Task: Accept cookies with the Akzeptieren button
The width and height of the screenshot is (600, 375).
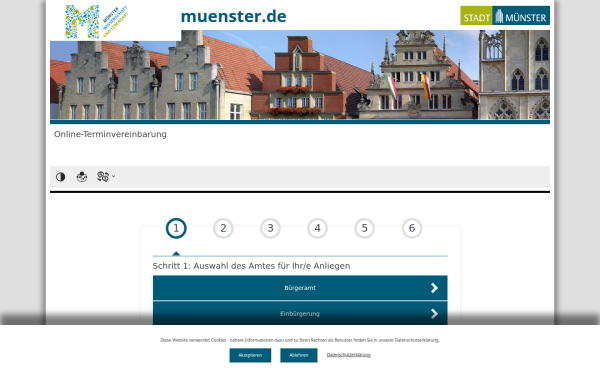Action: (x=250, y=355)
